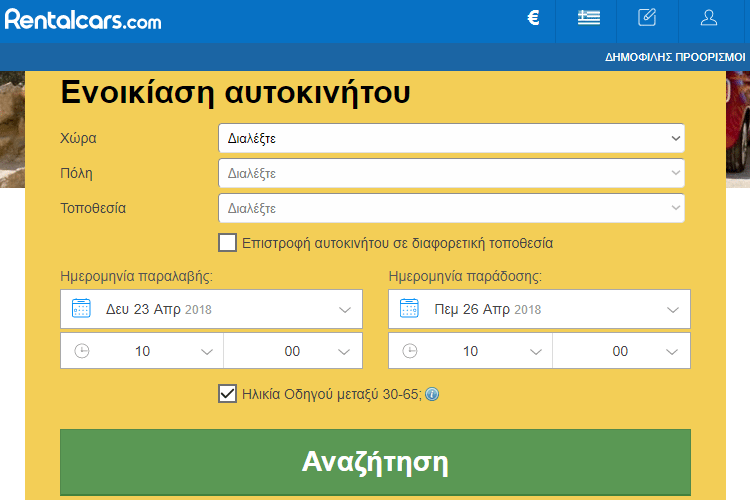Image resolution: width=750 pixels, height=500 pixels.
Task: Click the drop-off date calendar icon
Action: [409, 308]
